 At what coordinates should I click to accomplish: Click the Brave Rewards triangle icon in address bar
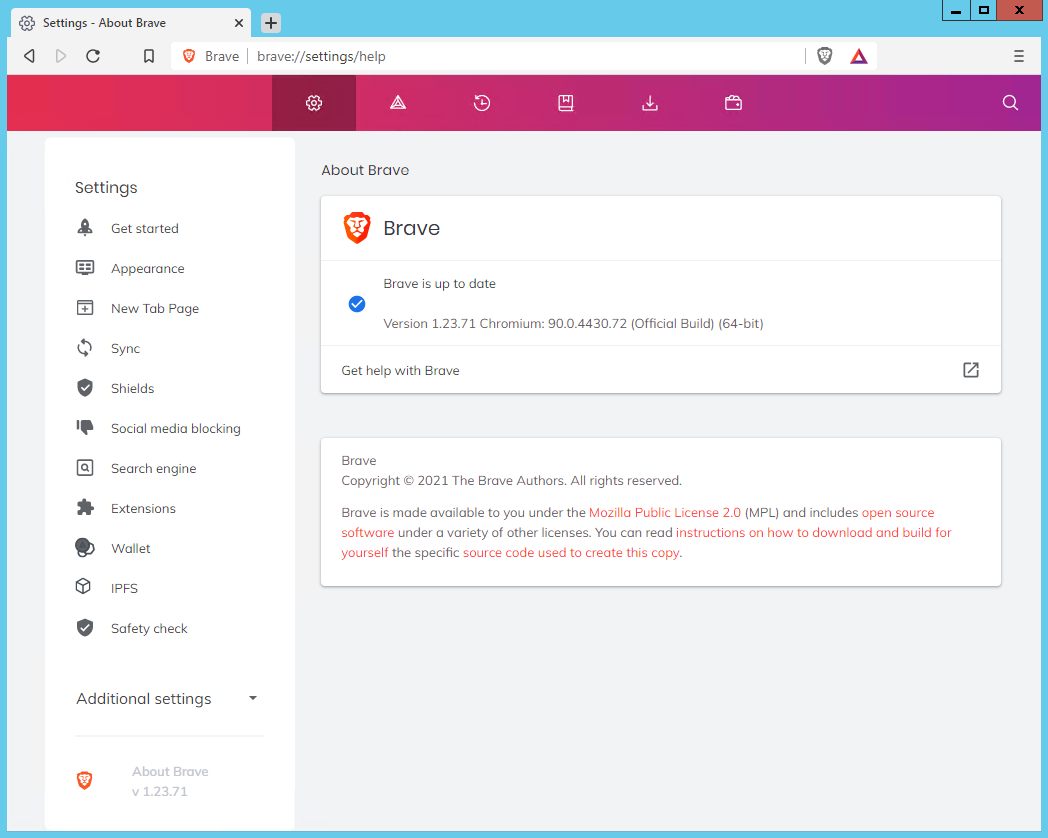859,56
